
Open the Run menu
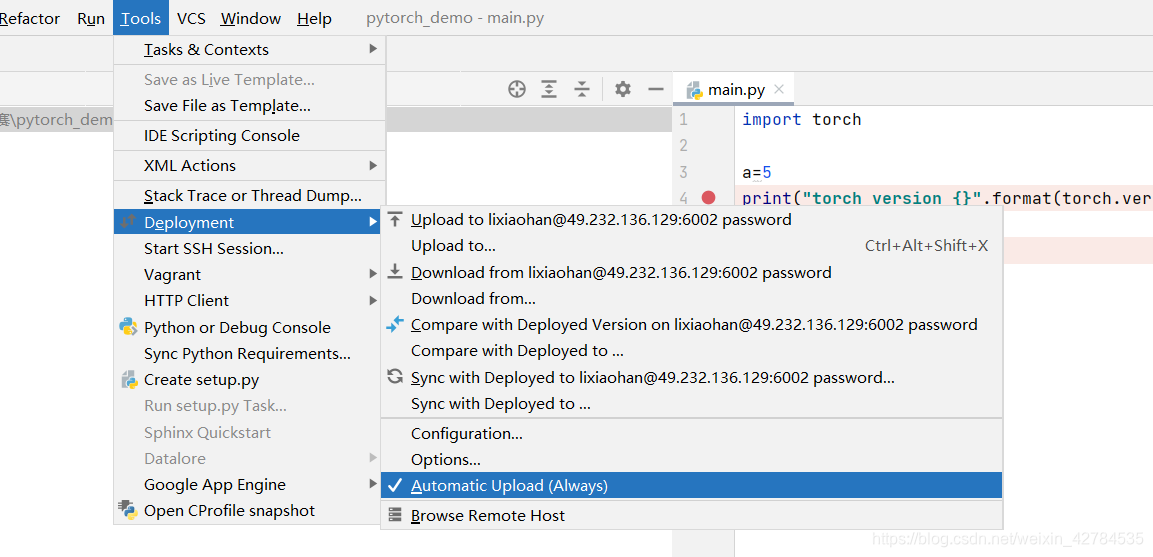tap(90, 18)
